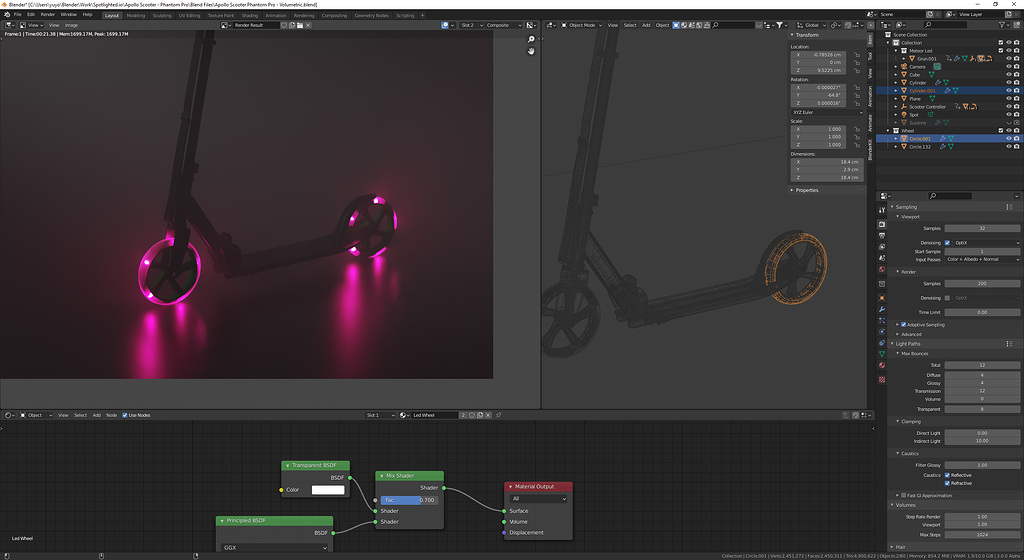Click the Transparent BSDF node header
Viewport: 1024px width, 560px height.
tap(315, 465)
